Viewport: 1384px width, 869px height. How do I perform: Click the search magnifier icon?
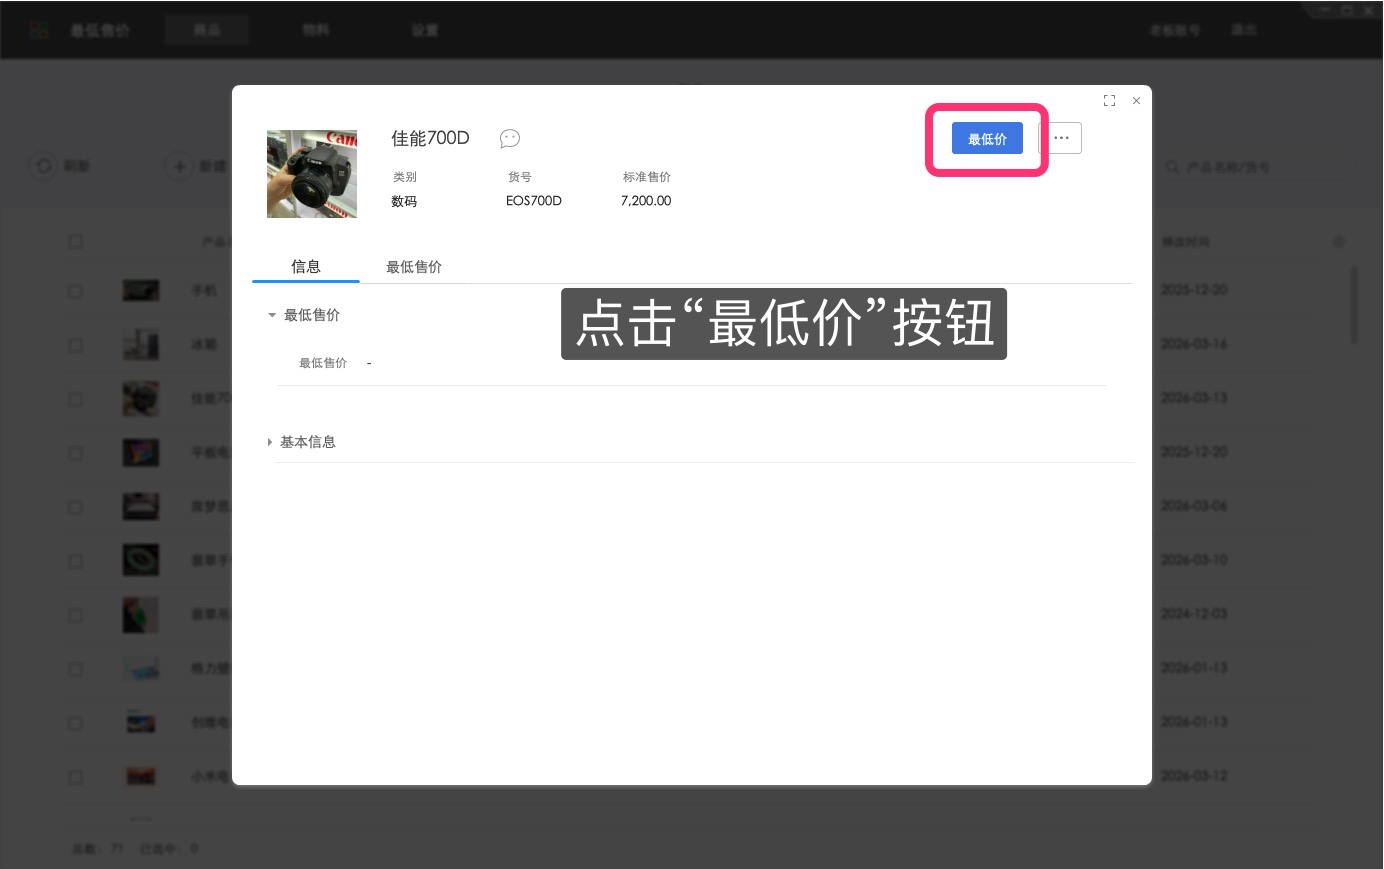point(1172,167)
